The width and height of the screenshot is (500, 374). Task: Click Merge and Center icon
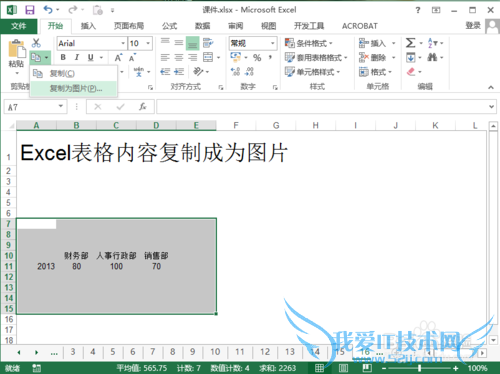pyautogui.click(x=208, y=57)
